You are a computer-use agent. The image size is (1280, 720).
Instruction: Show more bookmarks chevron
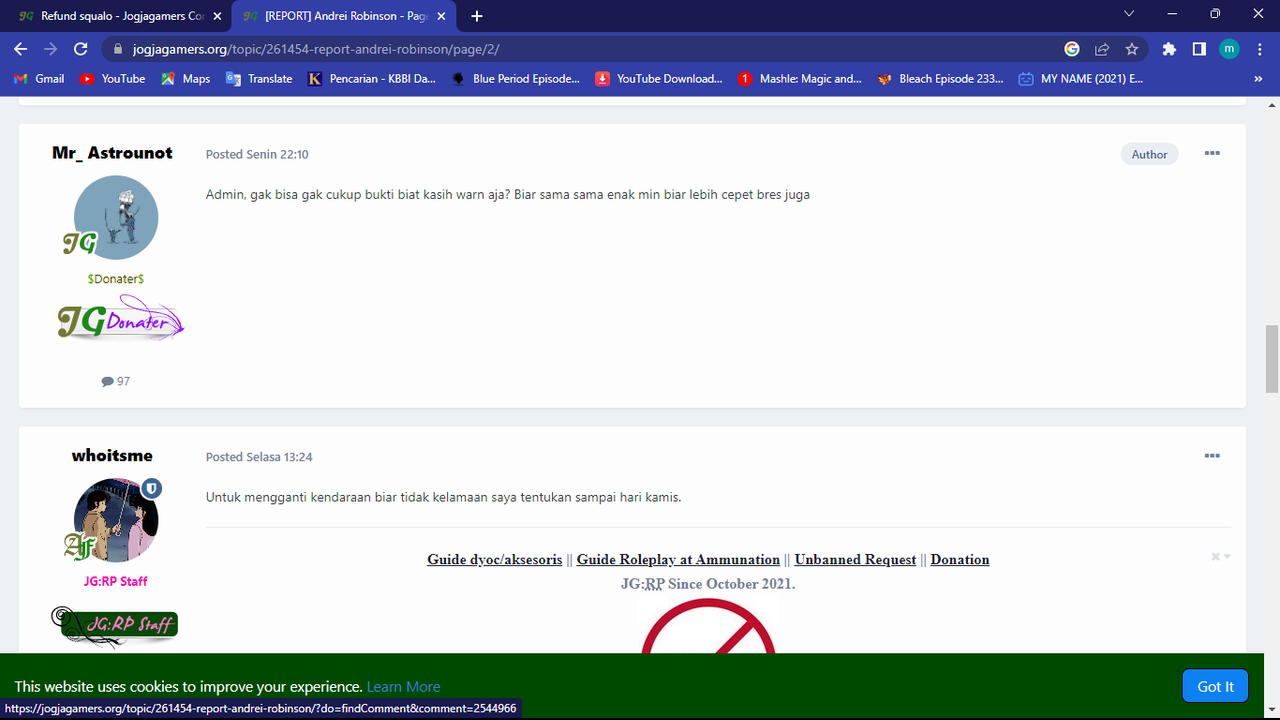[x=1258, y=79]
